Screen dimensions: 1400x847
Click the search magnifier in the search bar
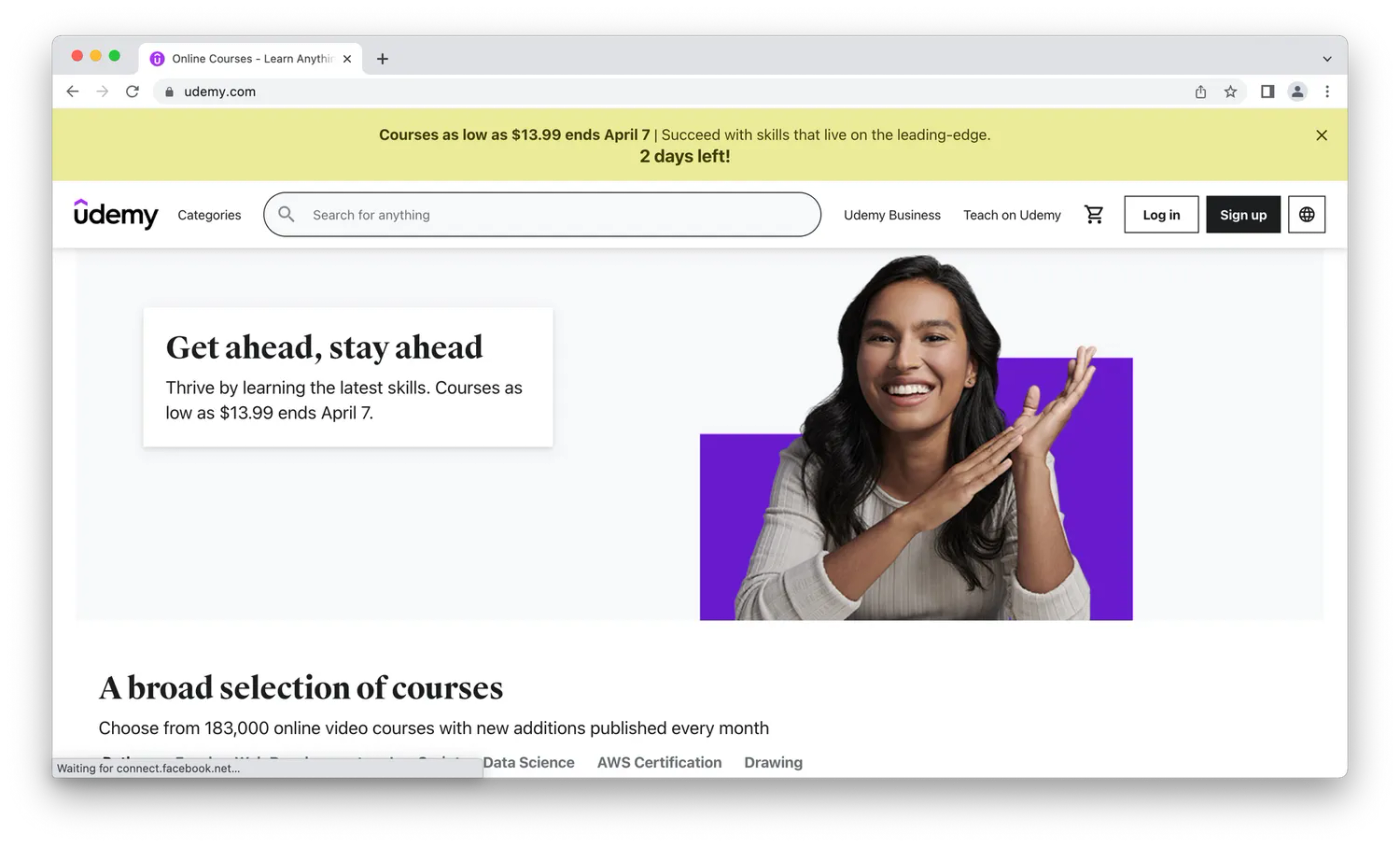(x=286, y=214)
